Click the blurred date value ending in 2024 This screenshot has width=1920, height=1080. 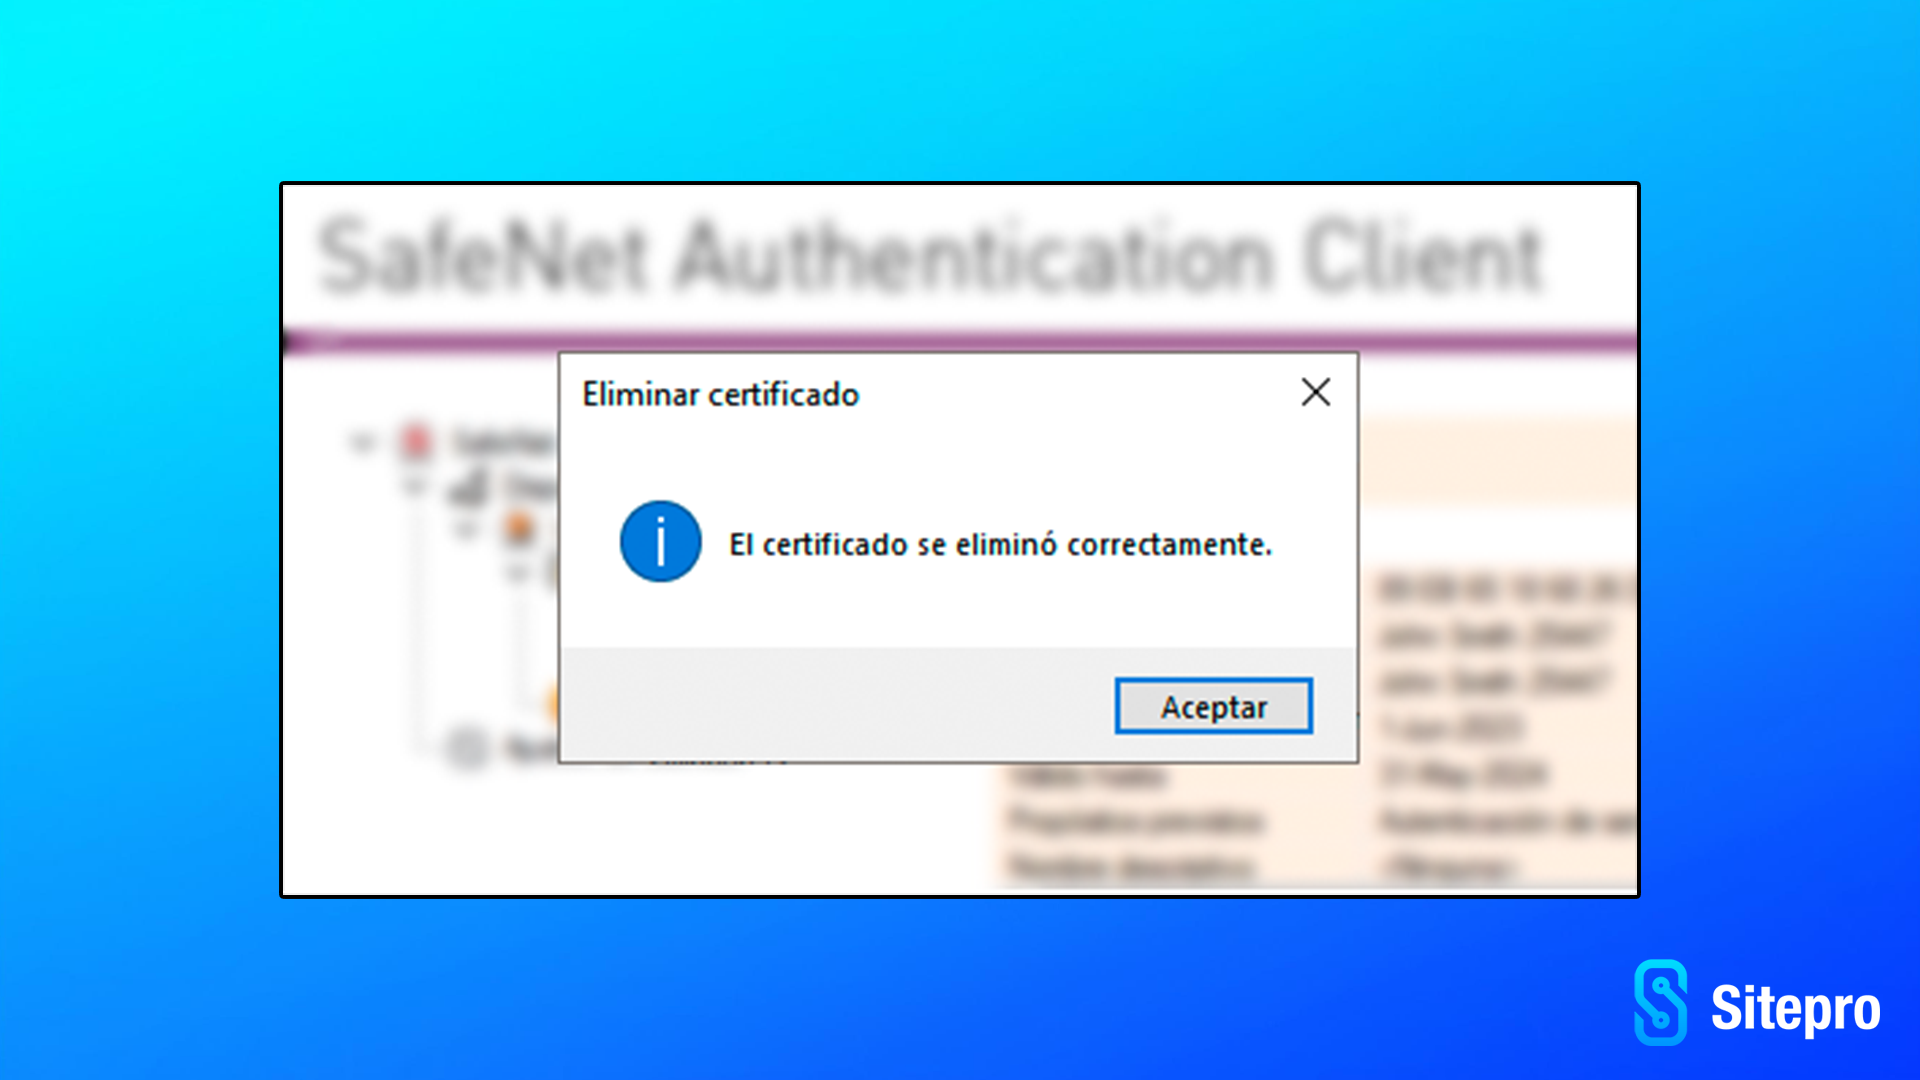click(x=1464, y=773)
